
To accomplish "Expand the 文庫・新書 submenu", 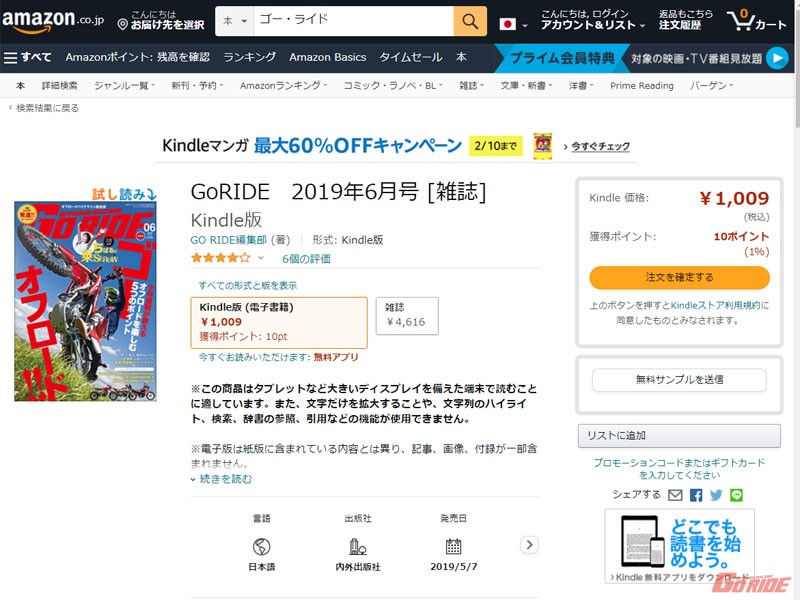I will (x=526, y=86).
